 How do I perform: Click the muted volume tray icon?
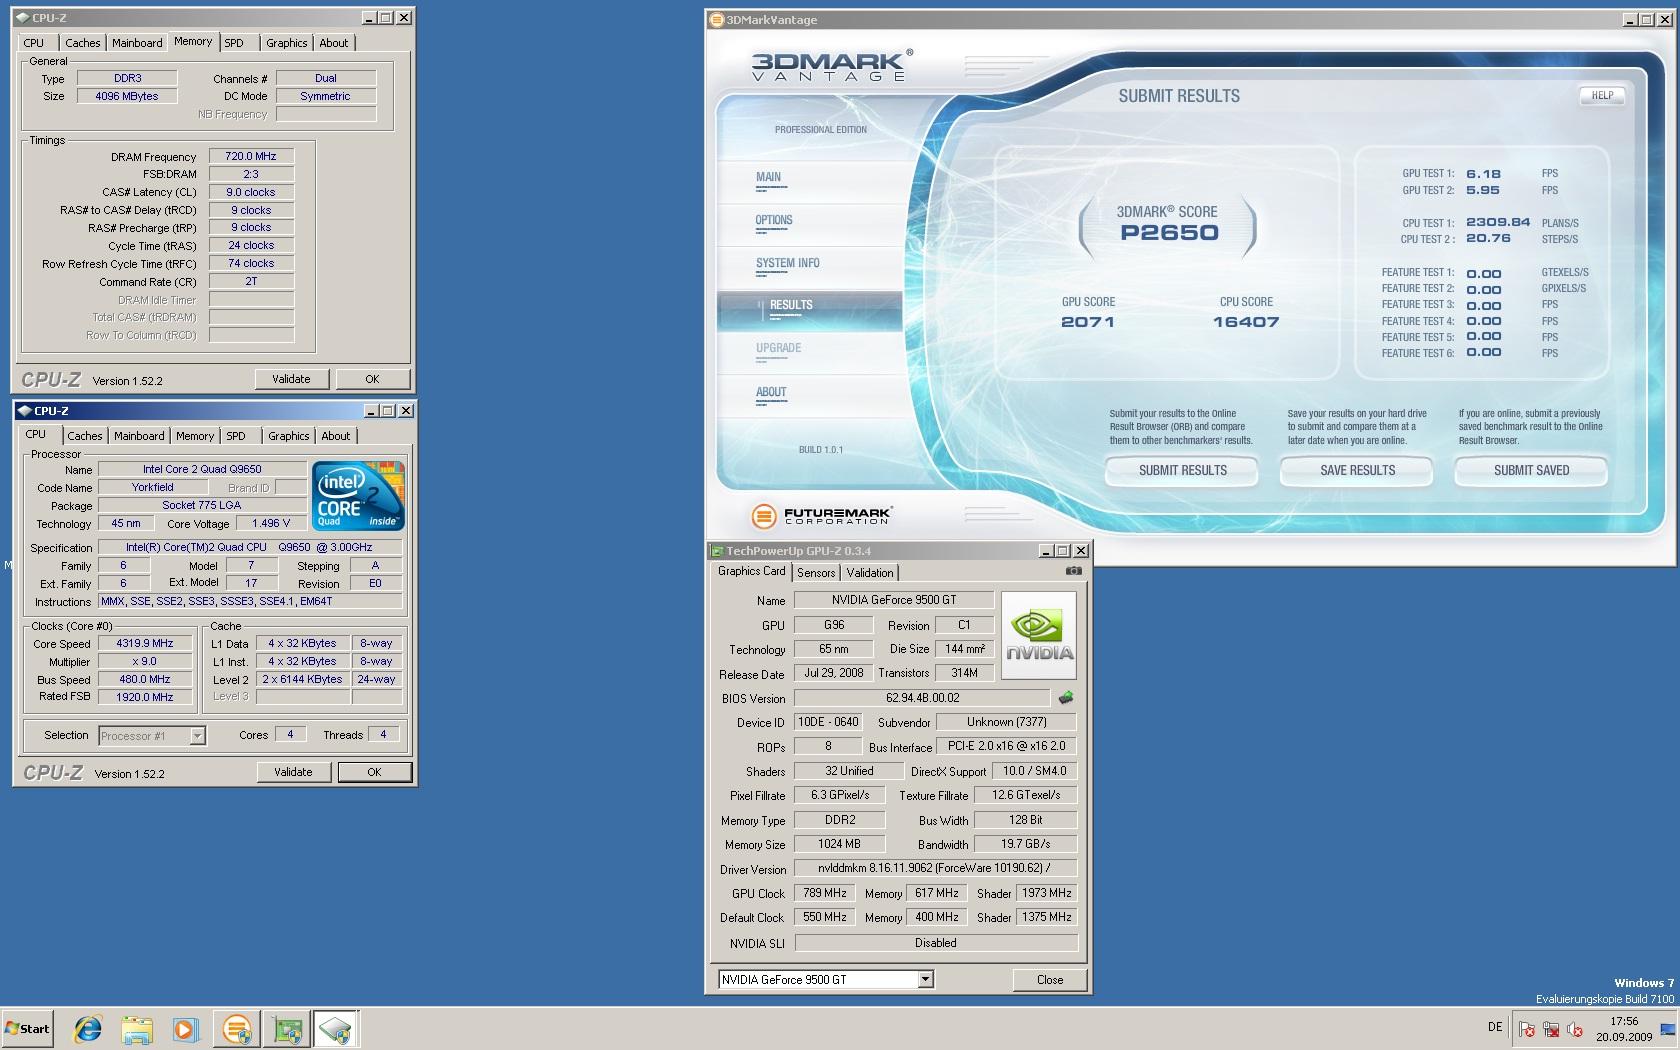click(1575, 1029)
